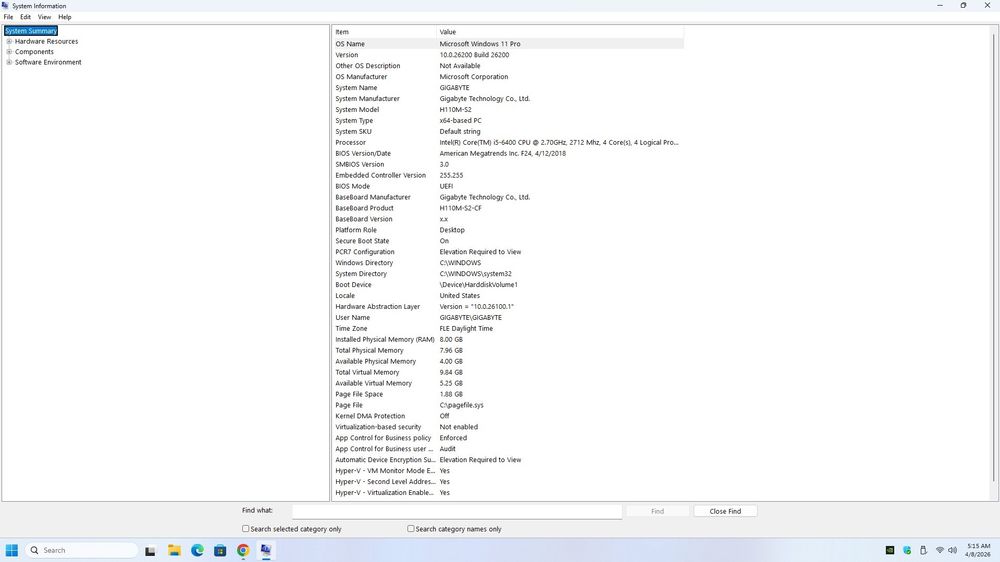Viewport: 1000px width, 562px height.
Task: Click value 10.0.26200 Build 26200
Action: [474, 55]
